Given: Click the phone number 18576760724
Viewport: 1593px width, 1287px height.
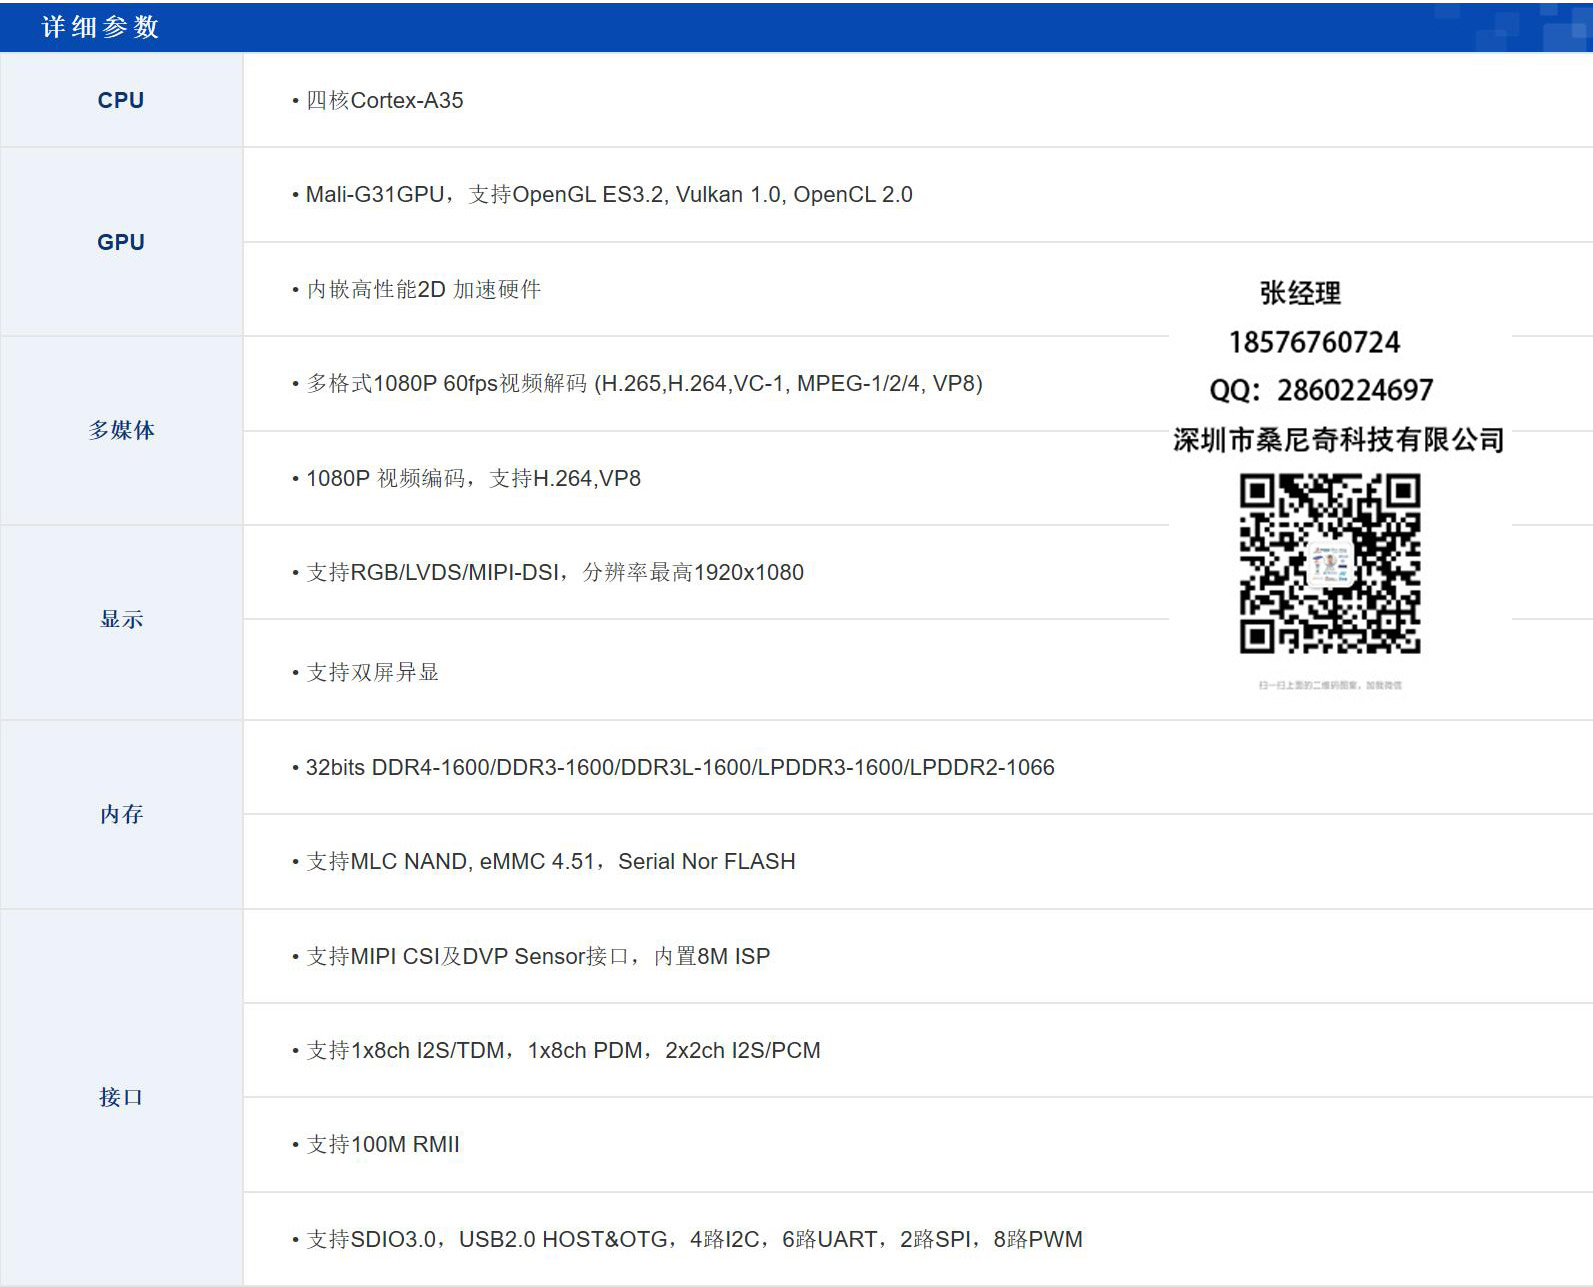Looking at the screenshot, I should [1314, 343].
